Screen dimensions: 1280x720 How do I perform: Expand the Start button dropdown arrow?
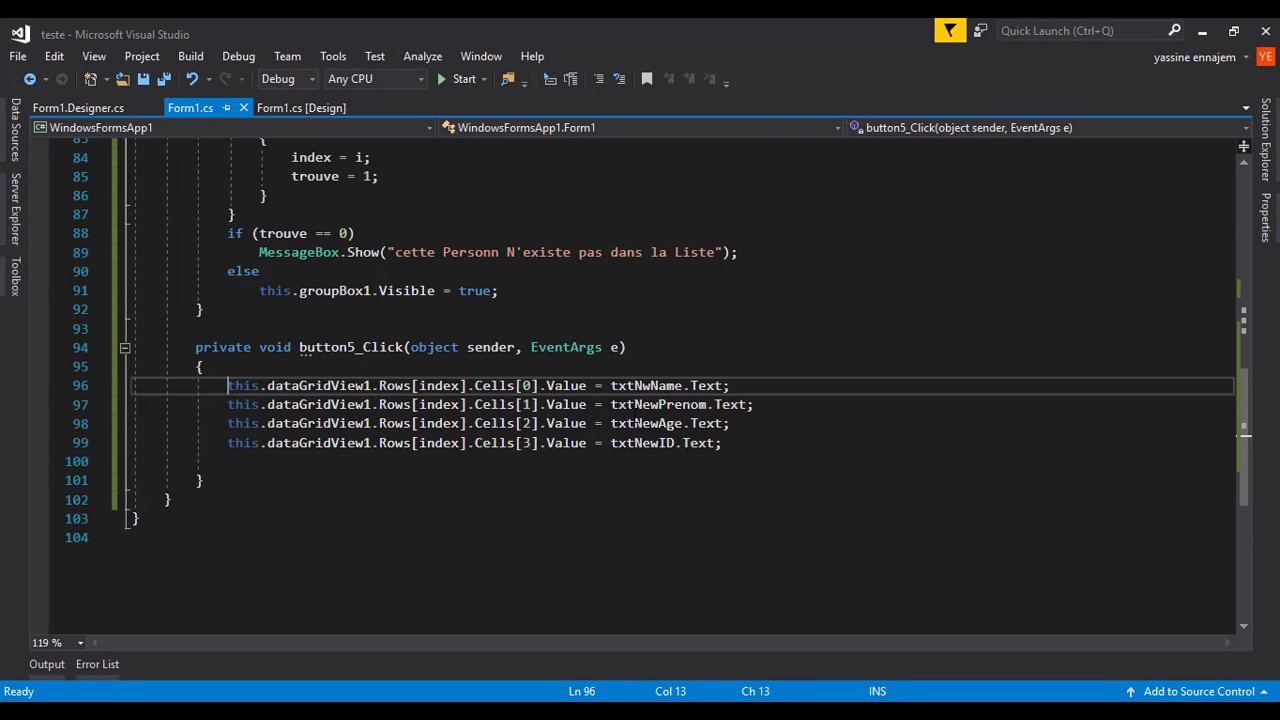point(484,79)
